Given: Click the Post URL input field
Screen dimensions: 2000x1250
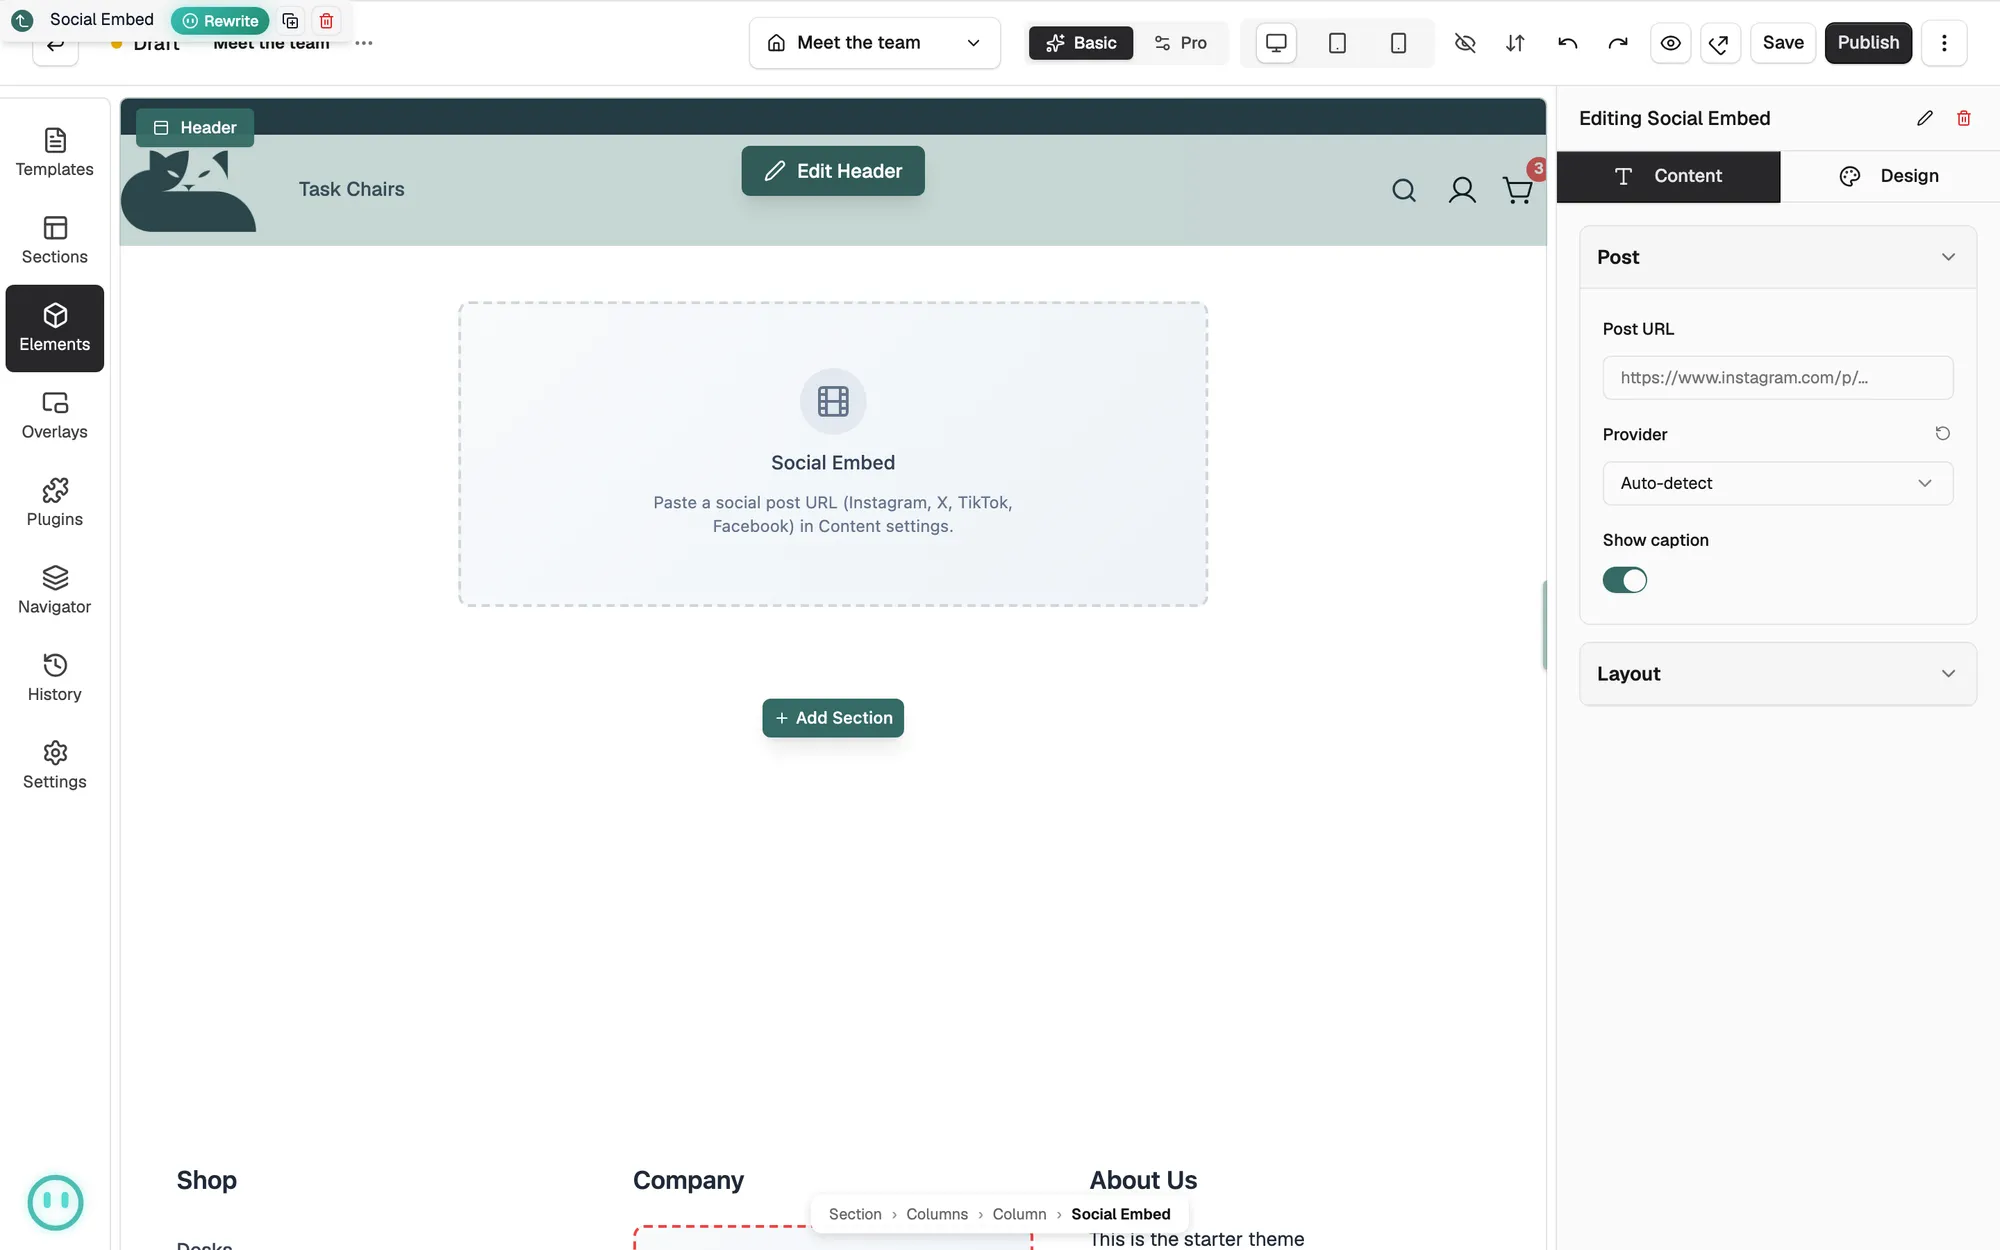Looking at the screenshot, I should pos(1777,378).
